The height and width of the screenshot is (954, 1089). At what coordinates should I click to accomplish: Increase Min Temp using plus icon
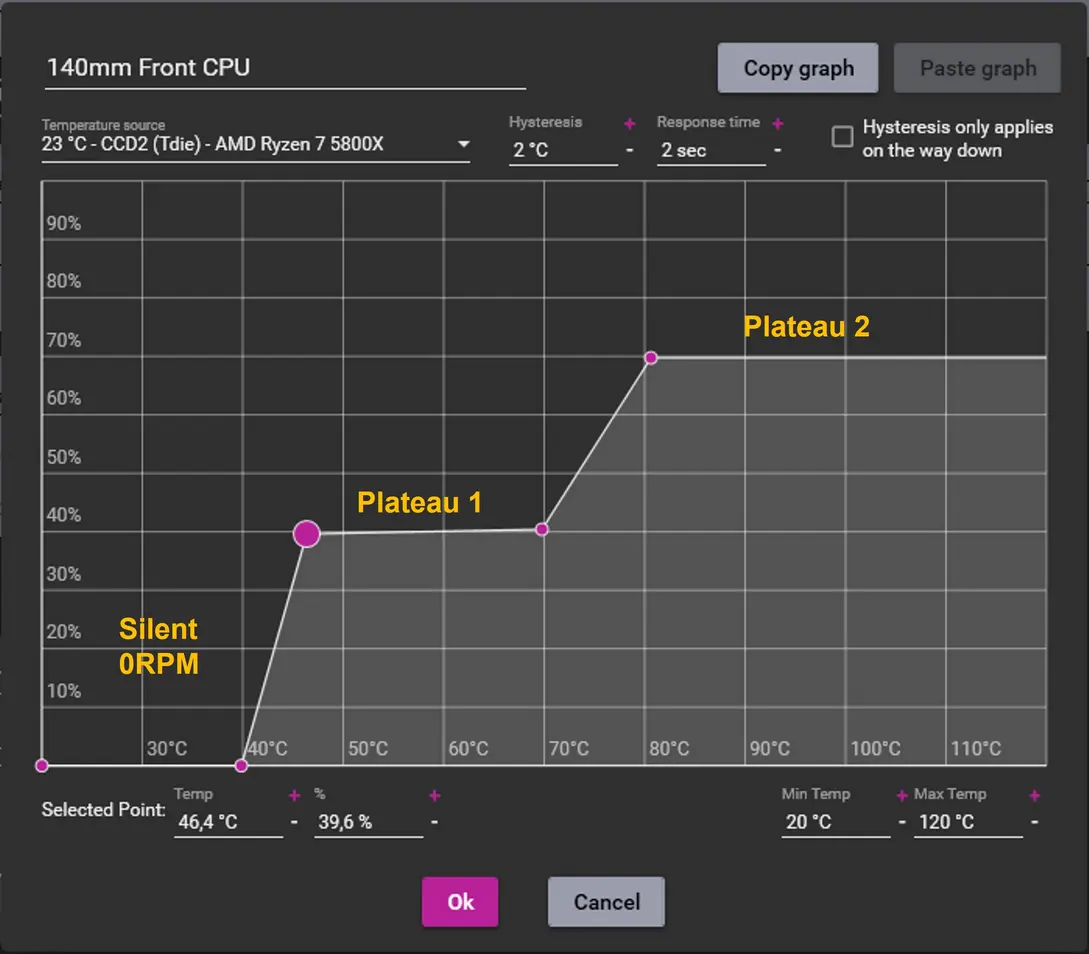point(902,796)
